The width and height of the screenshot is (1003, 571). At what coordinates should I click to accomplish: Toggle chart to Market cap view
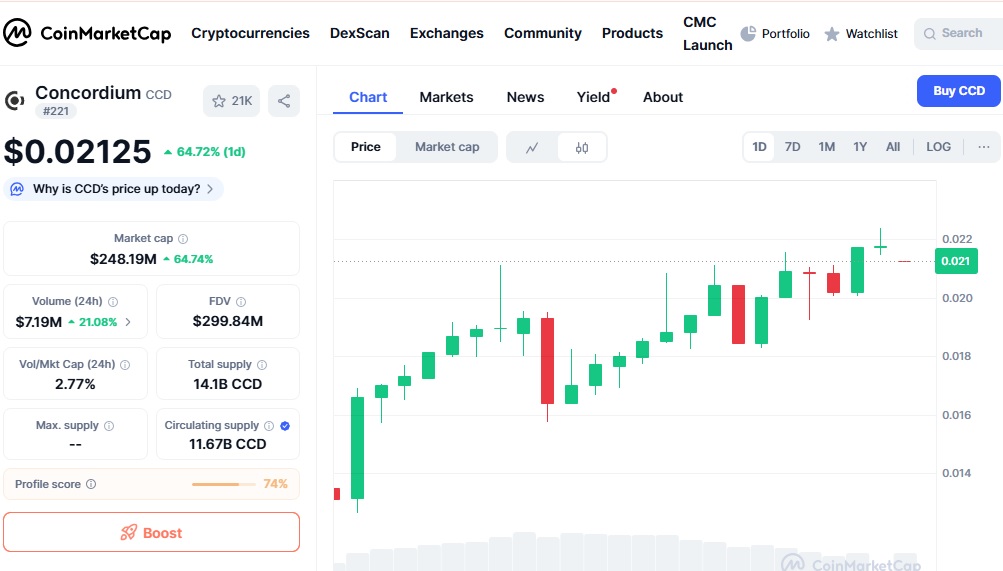(x=447, y=147)
